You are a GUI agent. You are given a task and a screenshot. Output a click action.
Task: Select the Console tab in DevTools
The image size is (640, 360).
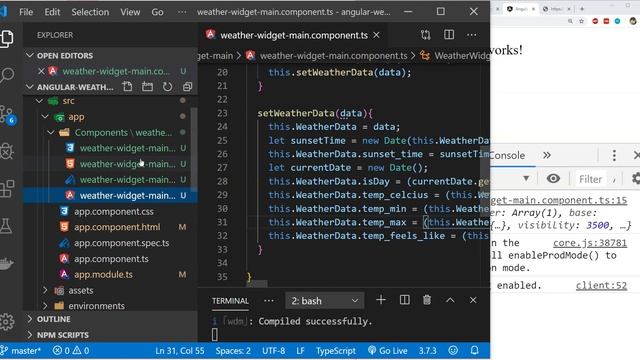pyautogui.click(x=507, y=155)
